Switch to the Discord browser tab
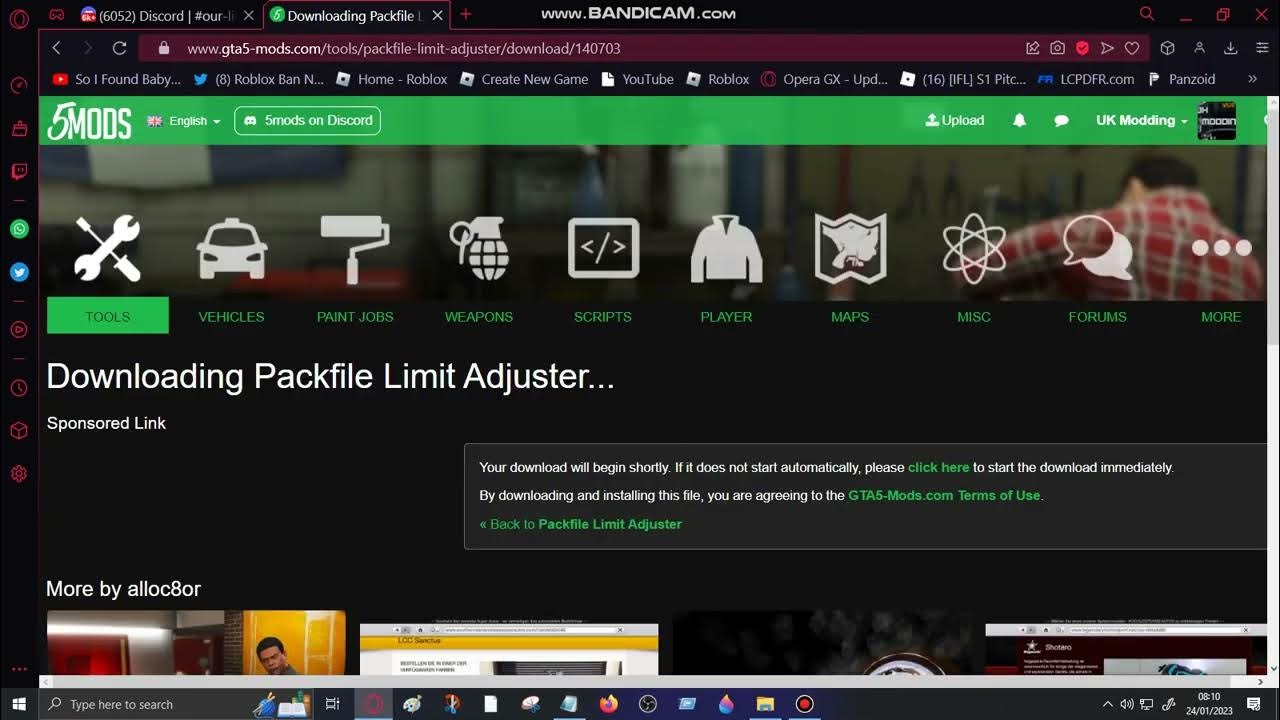Viewport: 1280px width, 720px height. coord(166,15)
